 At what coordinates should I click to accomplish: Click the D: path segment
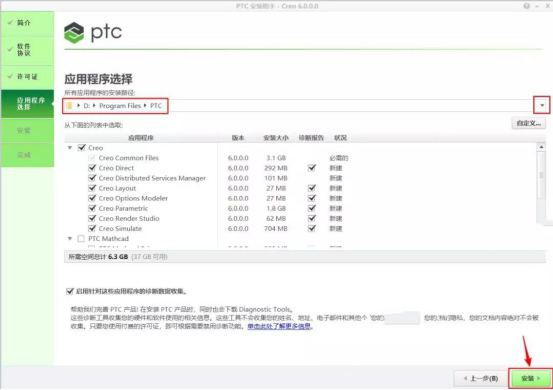[87, 106]
